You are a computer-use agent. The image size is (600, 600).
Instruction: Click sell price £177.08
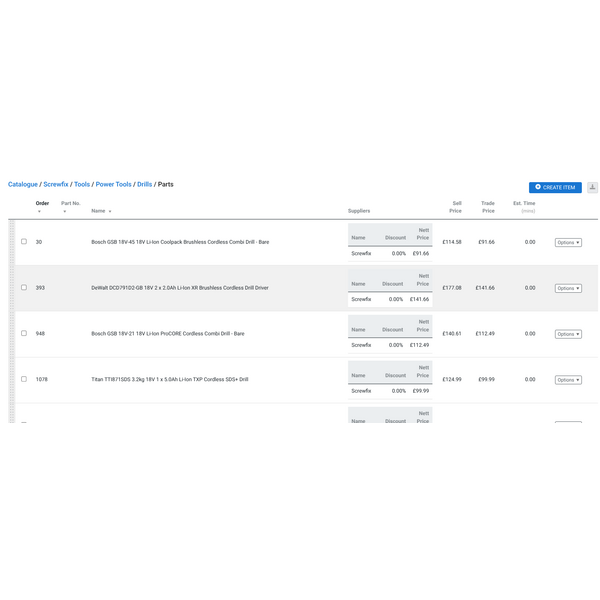452,288
